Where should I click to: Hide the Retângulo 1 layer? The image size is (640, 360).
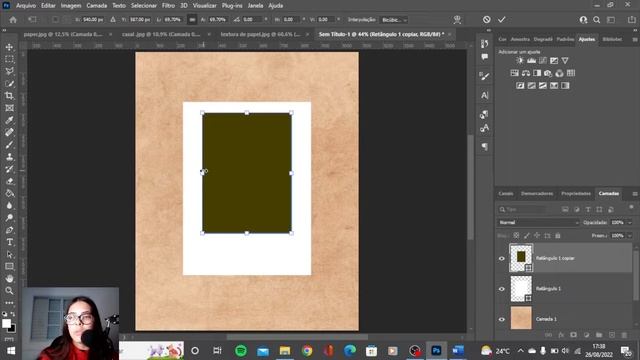tap(502, 289)
